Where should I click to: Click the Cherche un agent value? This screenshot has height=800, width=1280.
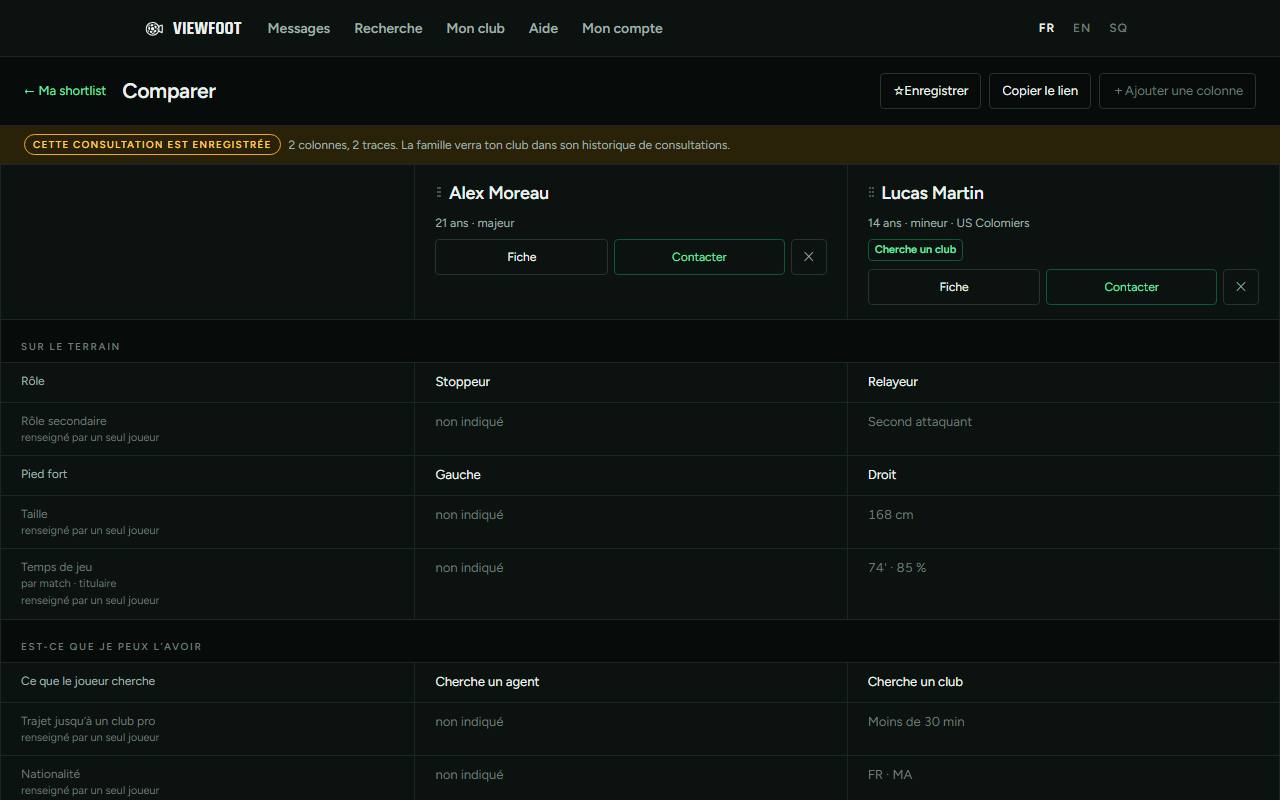tap(487, 682)
